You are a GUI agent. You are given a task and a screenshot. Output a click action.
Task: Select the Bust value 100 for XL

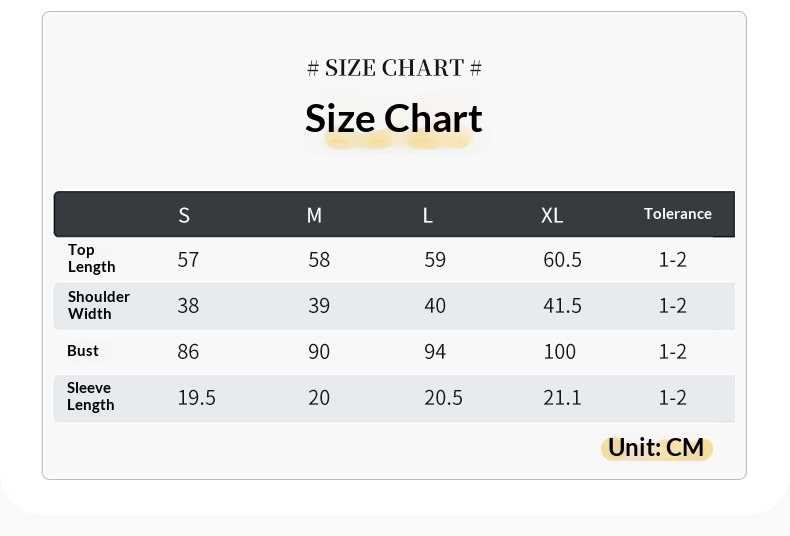(560, 352)
